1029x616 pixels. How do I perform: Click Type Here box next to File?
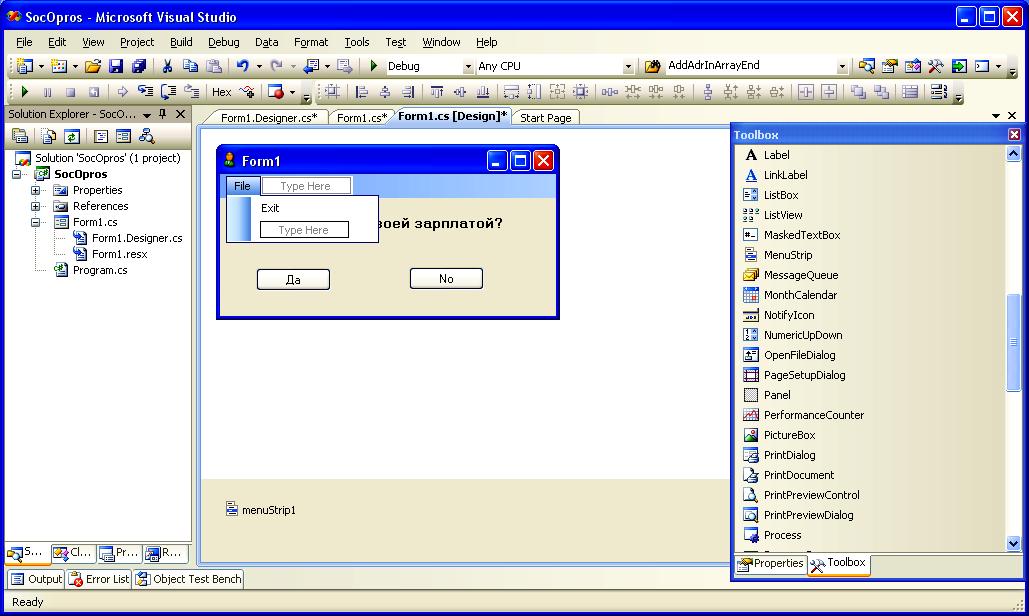306,186
